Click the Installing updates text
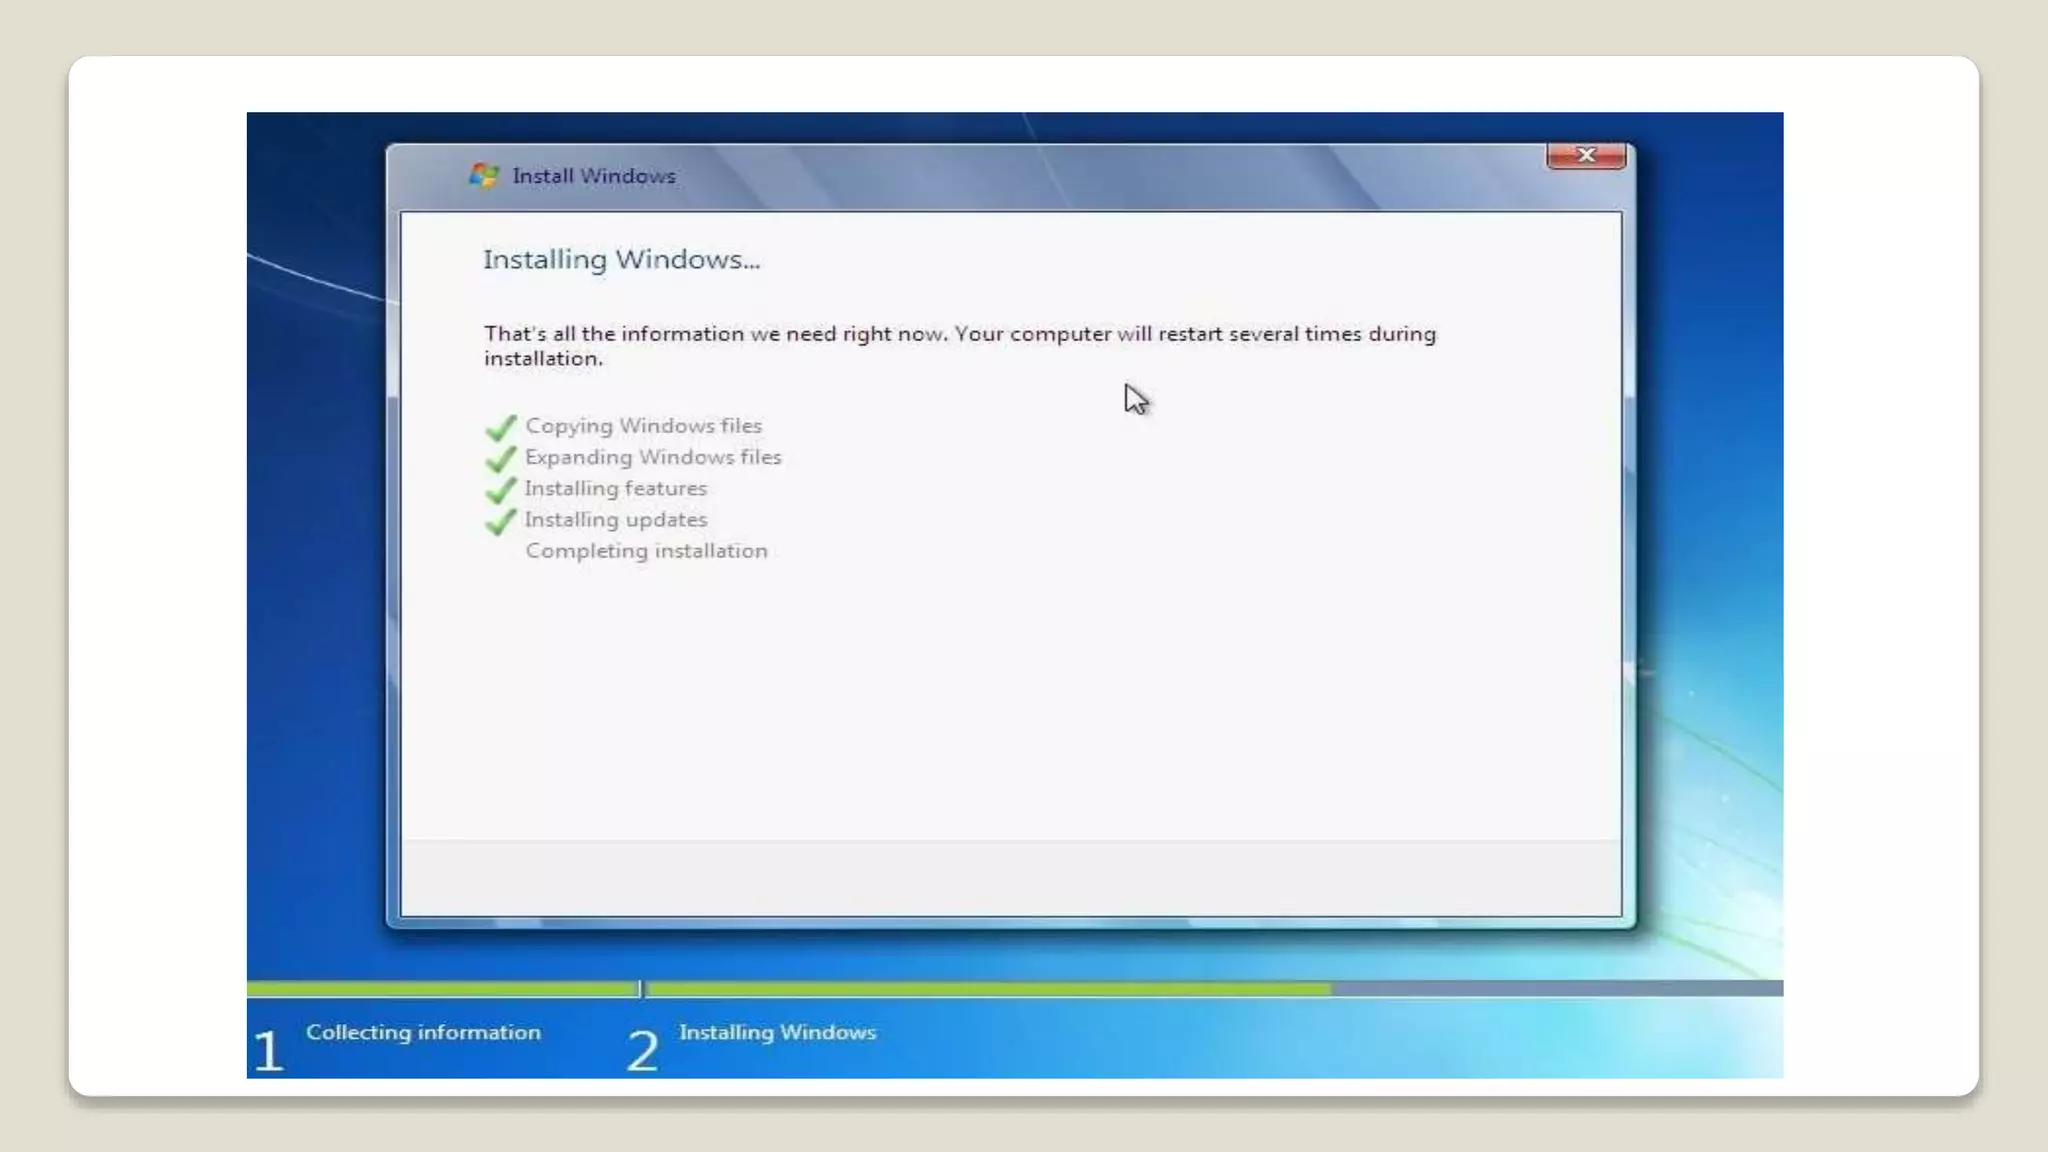This screenshot has width=2048, height=1152. (615, 519)
